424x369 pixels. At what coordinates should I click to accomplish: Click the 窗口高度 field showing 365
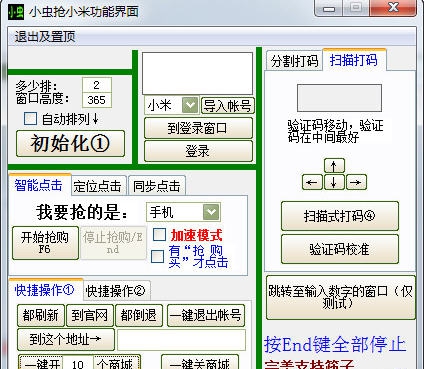[97, 100]
